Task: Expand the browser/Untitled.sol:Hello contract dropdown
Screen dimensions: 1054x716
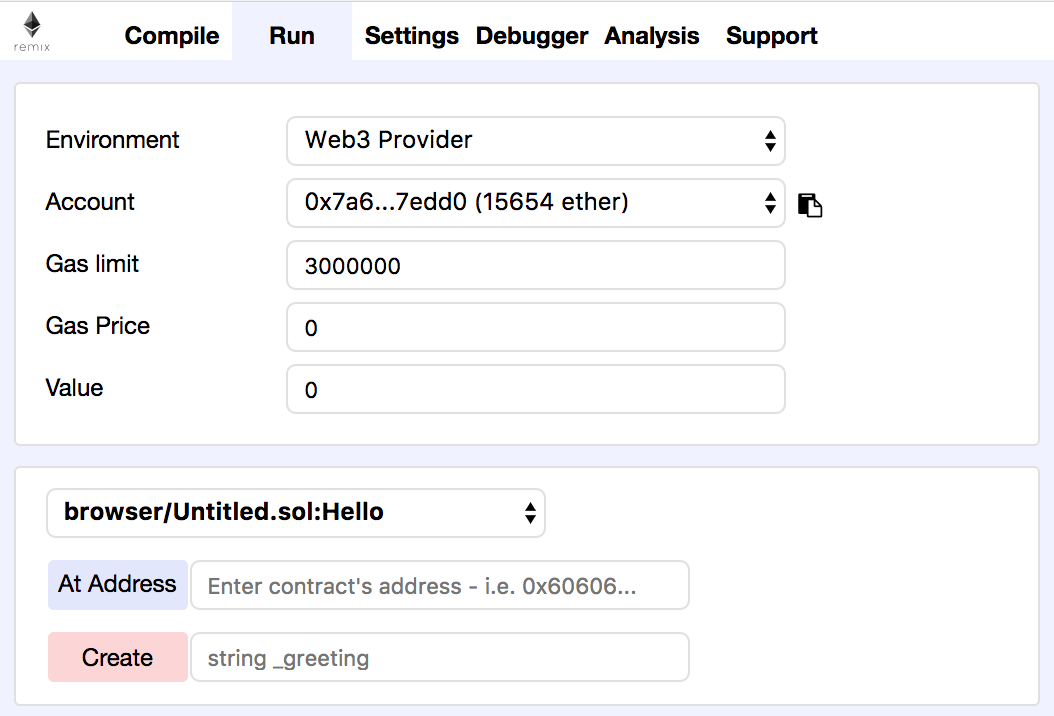Action: 296,513
